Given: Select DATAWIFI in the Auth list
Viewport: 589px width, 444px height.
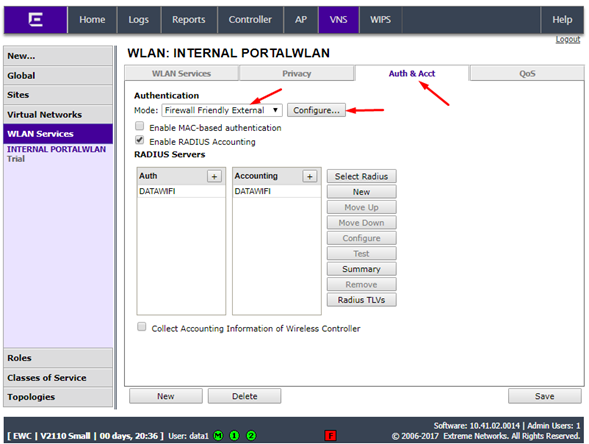Looking at the screenshot, I should click(181, 191).
